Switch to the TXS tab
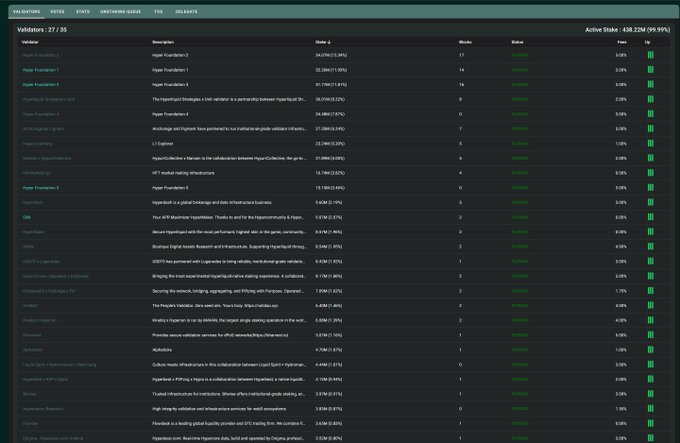 158,12
